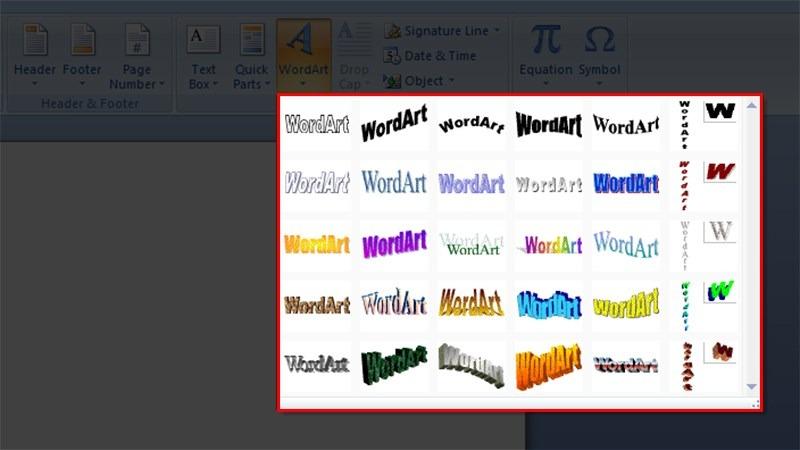Screen dimensions: 800x450
Task: Click the gallery corner resize grip
Action: click(x=755, y=404)
